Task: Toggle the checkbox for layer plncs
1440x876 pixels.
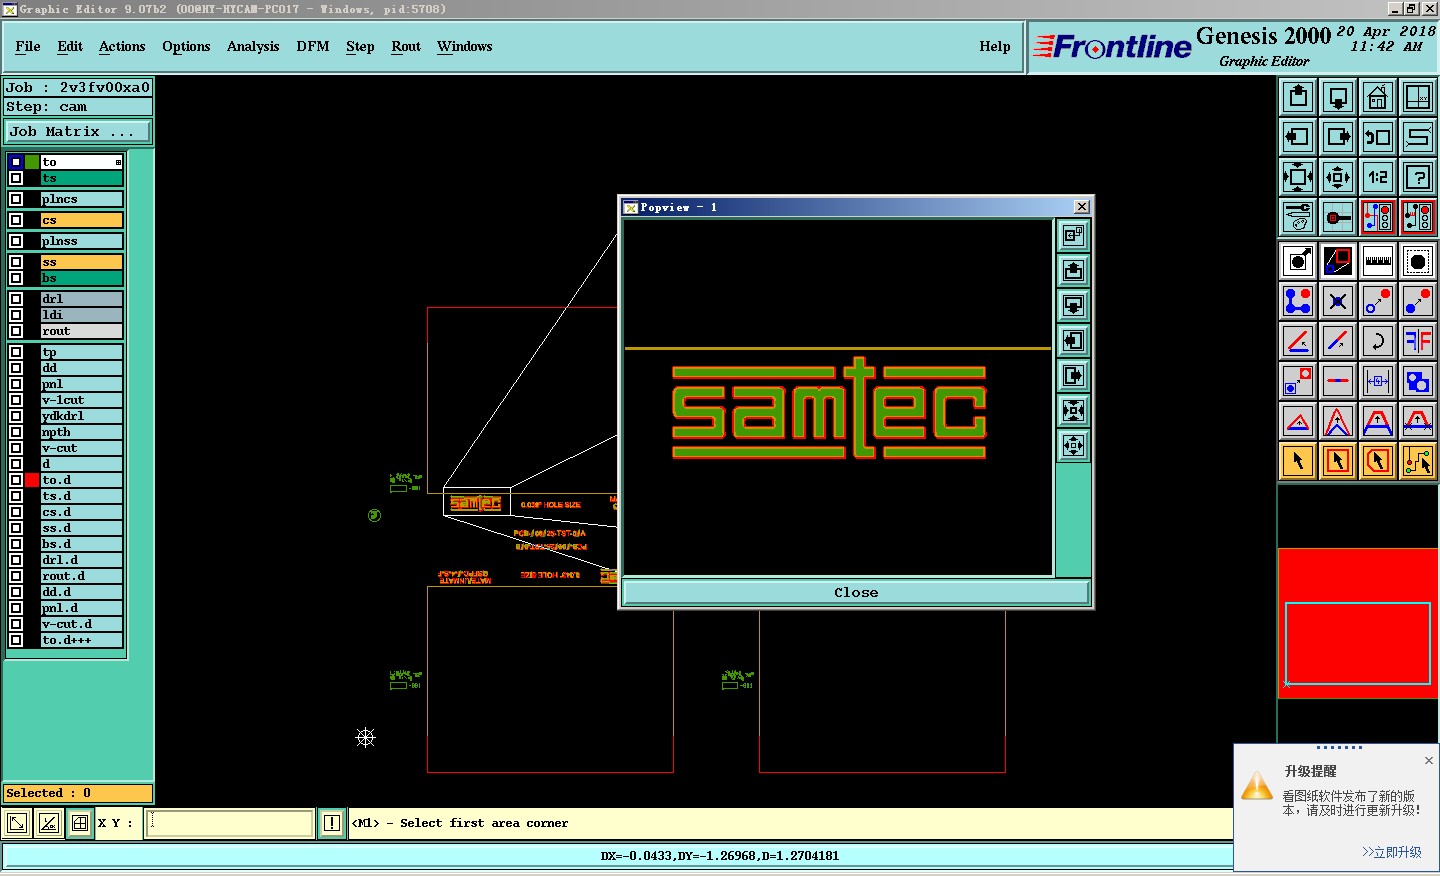Action: [16, 199]
